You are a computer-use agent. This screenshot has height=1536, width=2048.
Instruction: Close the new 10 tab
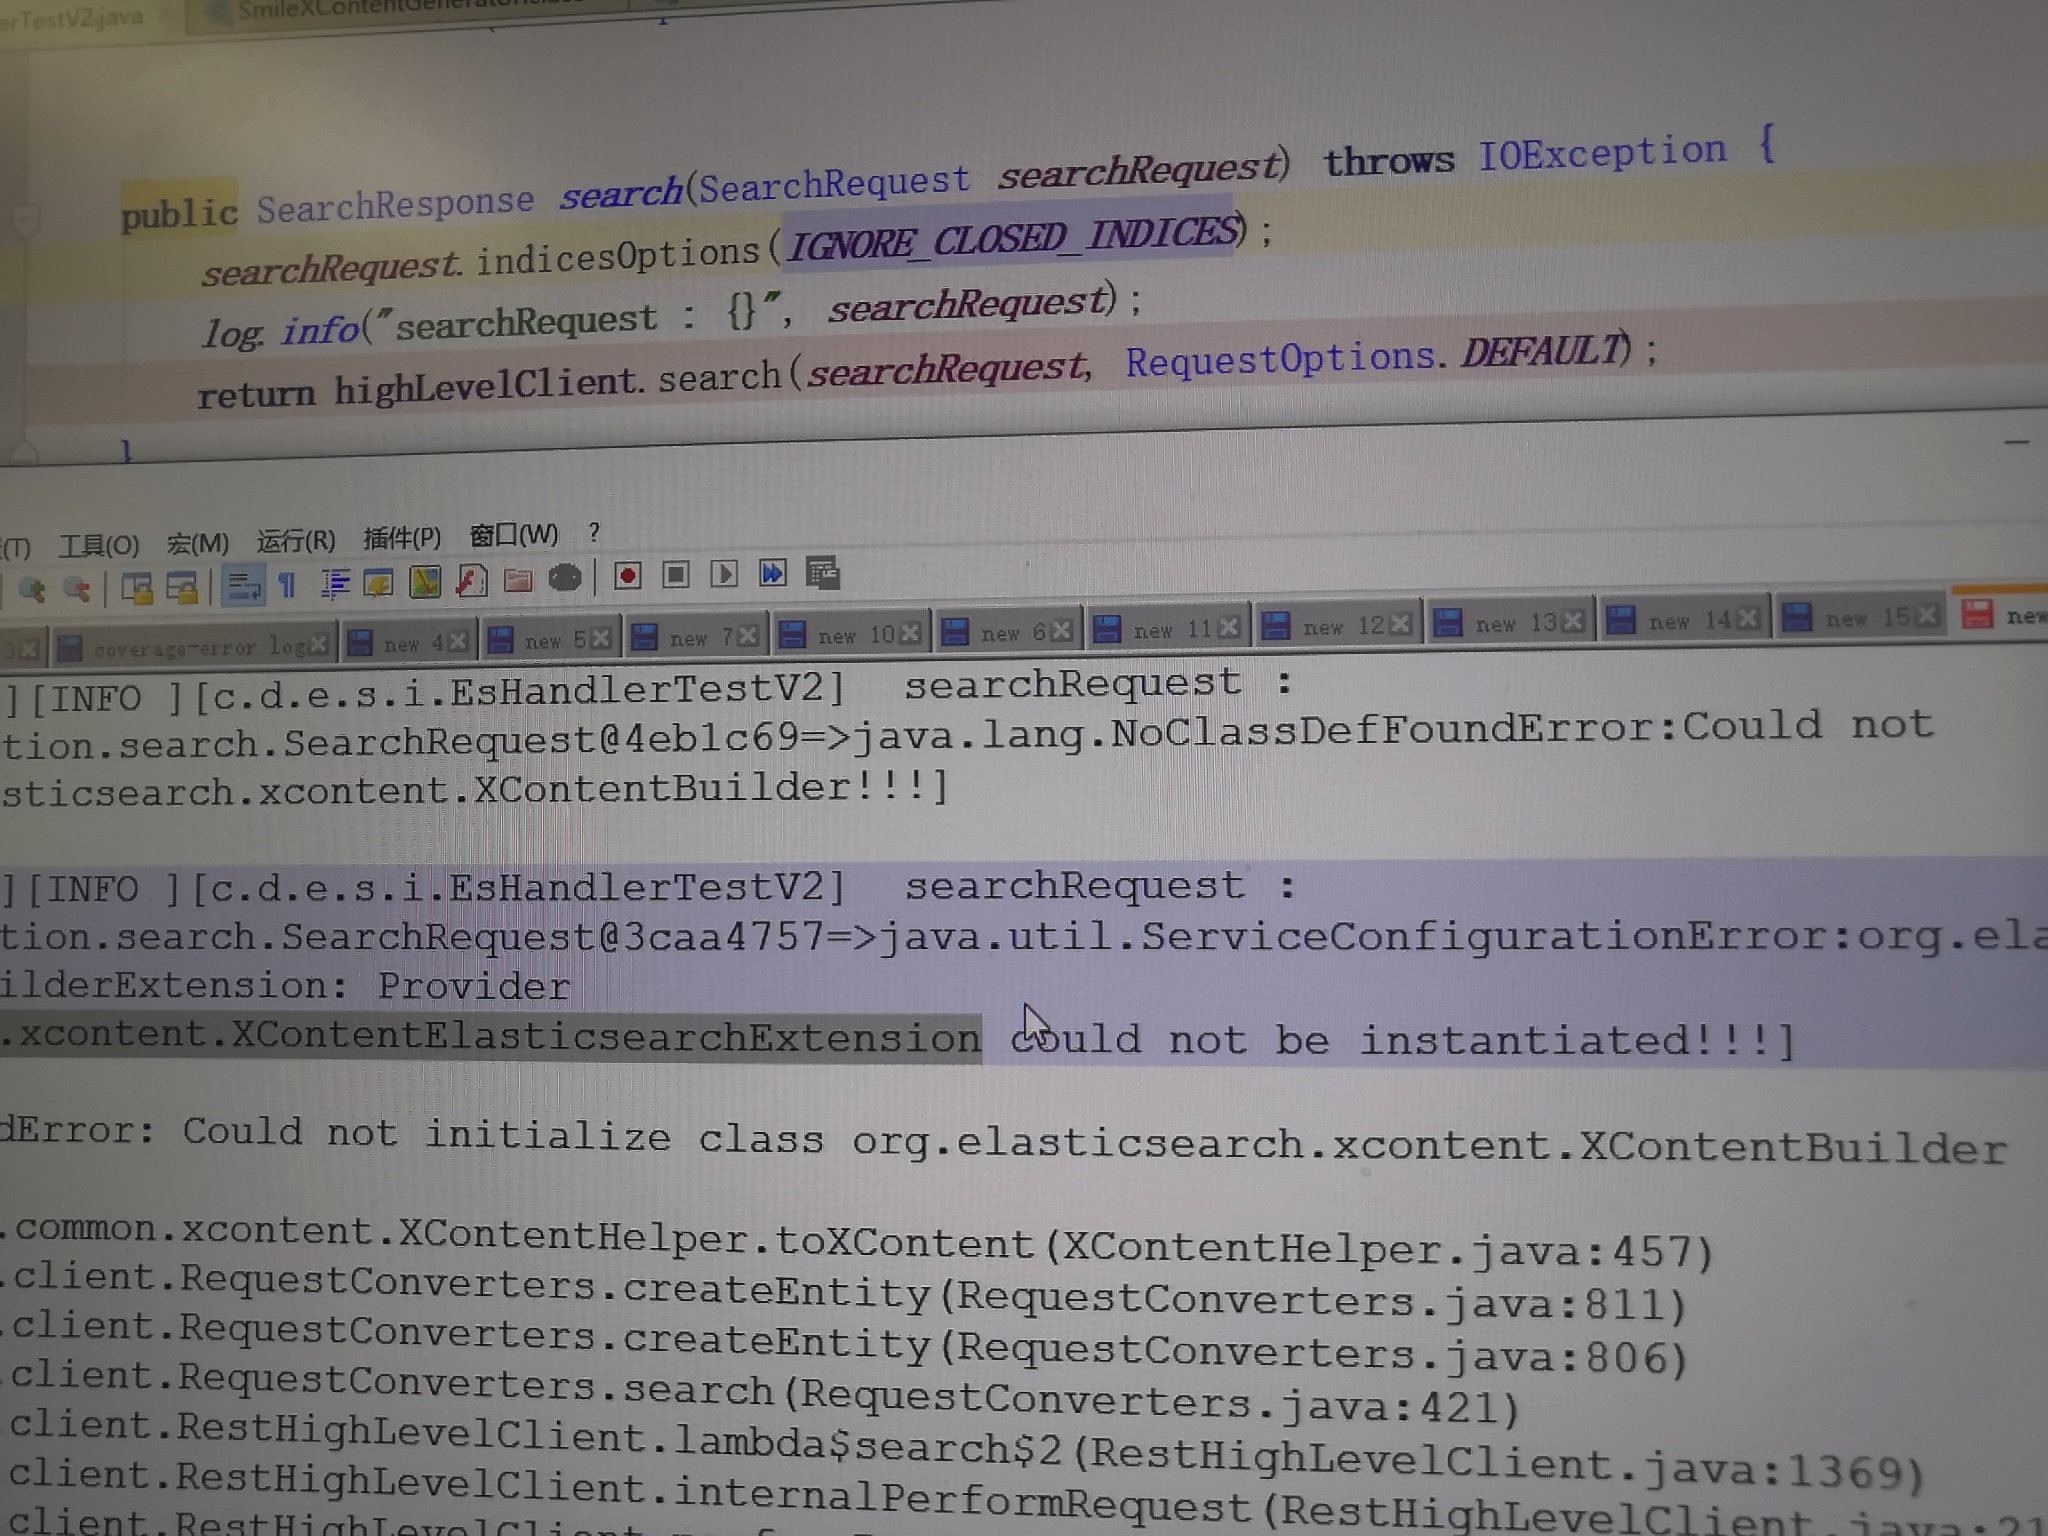(910, 633)
